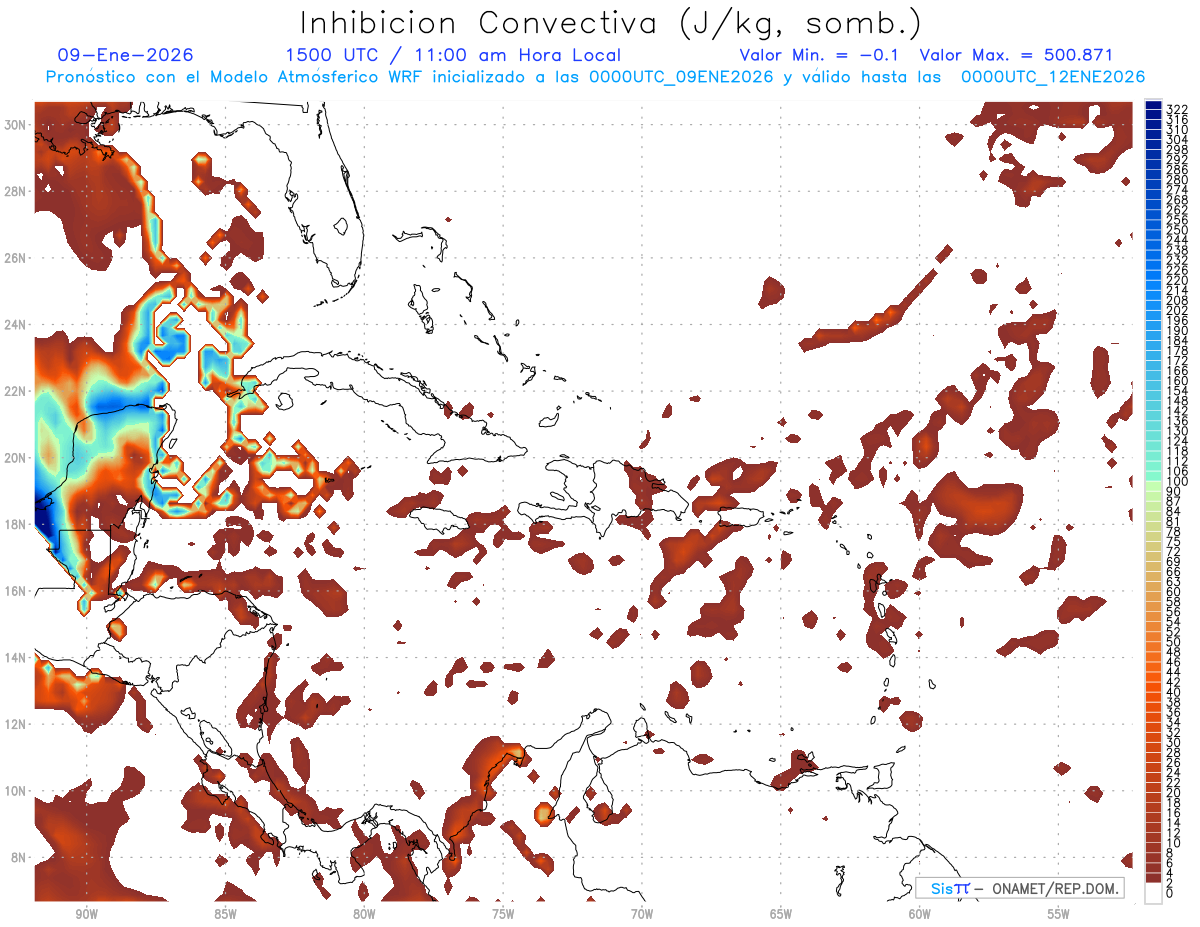Click the dark blue 322 swatch on the scale

click(x=1154, y=107)
